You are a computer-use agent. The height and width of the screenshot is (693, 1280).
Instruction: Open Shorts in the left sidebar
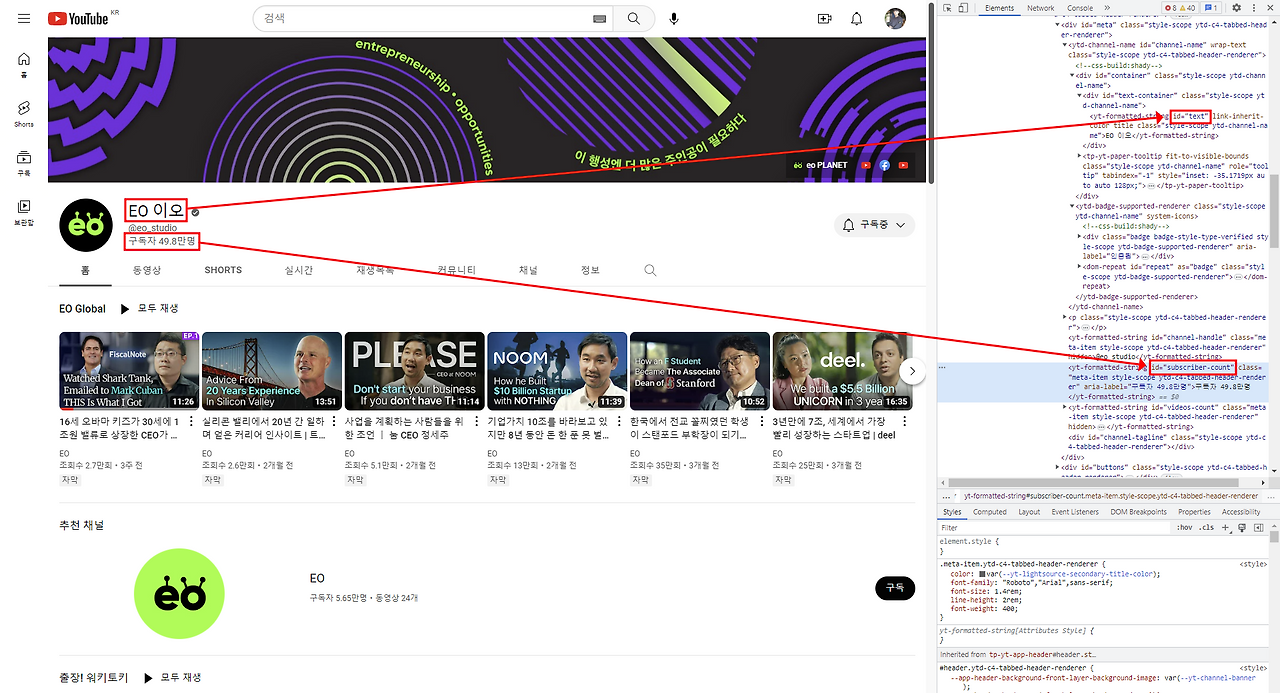pyautogui.click(x=24, y=114)
